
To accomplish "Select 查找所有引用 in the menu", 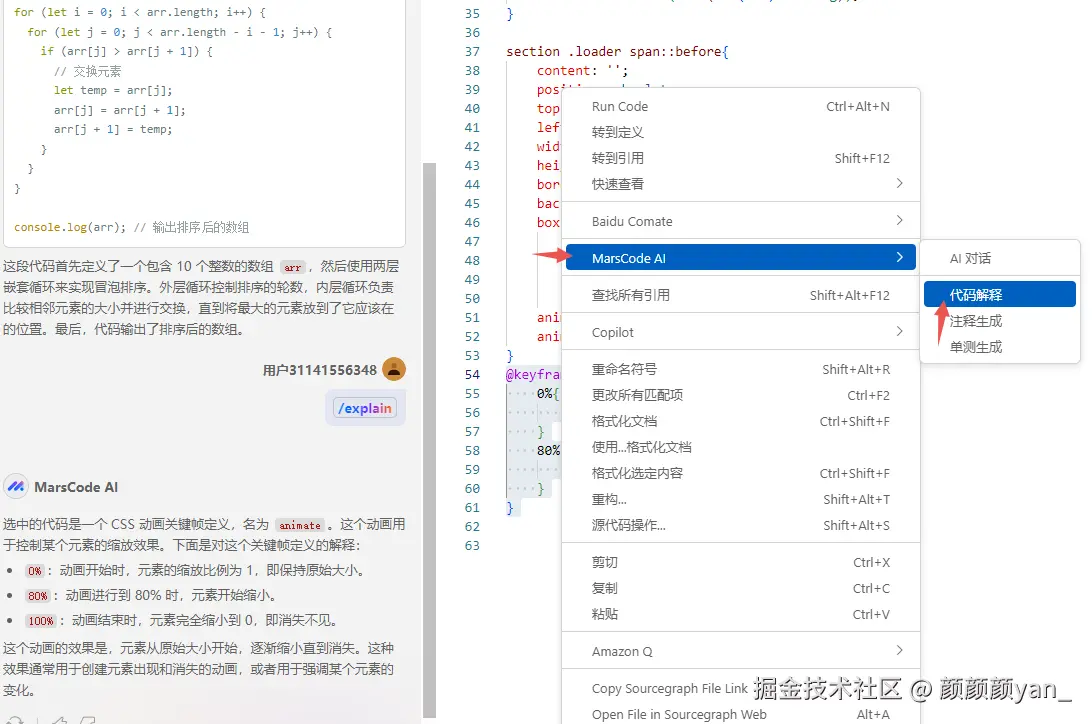I will point(741,295).
